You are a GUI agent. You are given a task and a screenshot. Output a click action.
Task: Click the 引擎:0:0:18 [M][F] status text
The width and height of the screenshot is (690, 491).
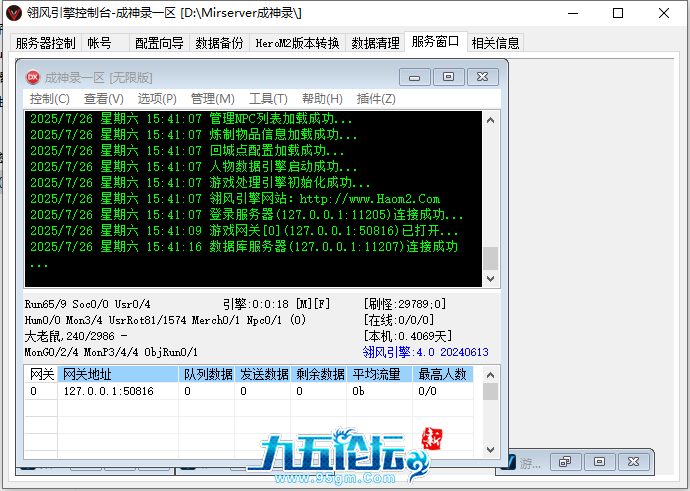(x=276, y=304)
